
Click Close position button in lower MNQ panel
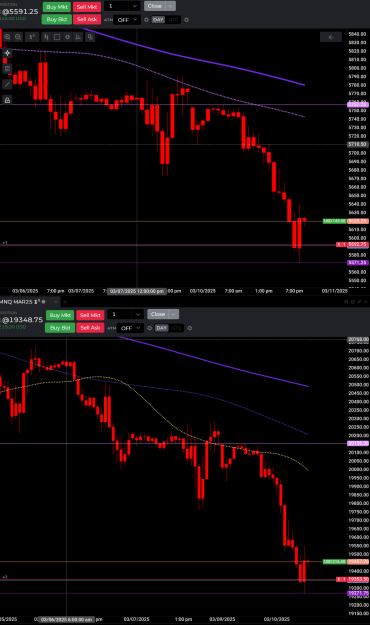pyautogui.click(x=158, y=314)
